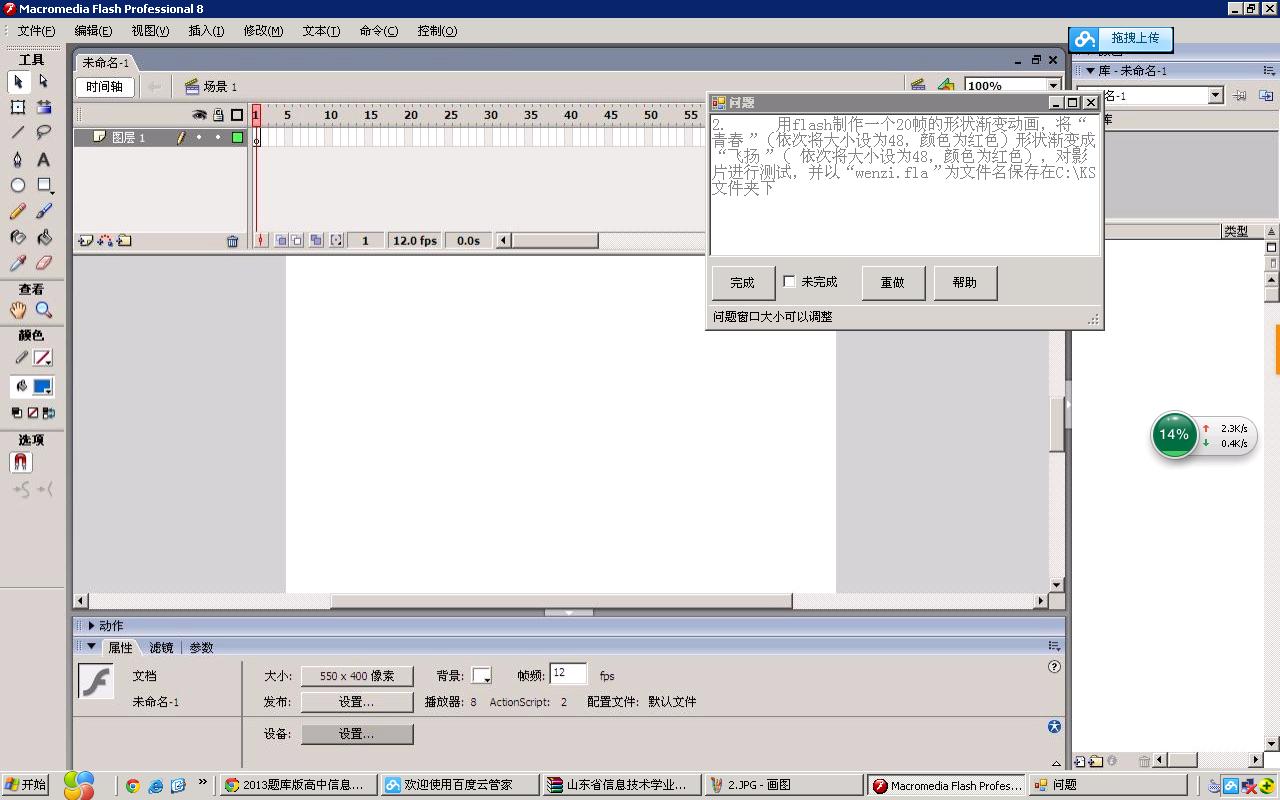The width and height of the screenshot is (1280, 800).
Task: Click the Free Transform tool
Action: pyautogui.click(x=18, y=107)
